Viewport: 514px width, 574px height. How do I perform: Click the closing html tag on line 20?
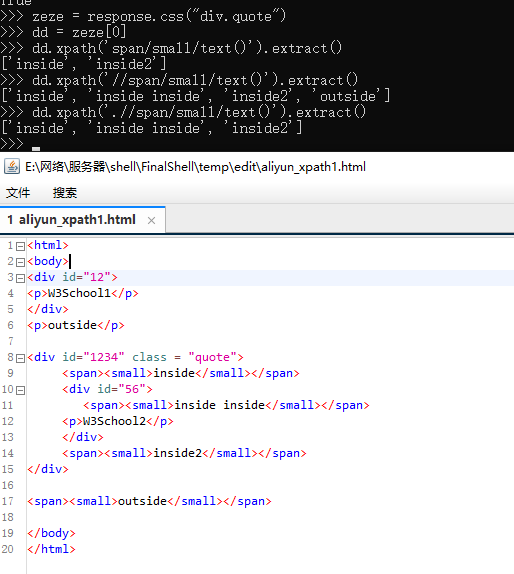point(51,549)
